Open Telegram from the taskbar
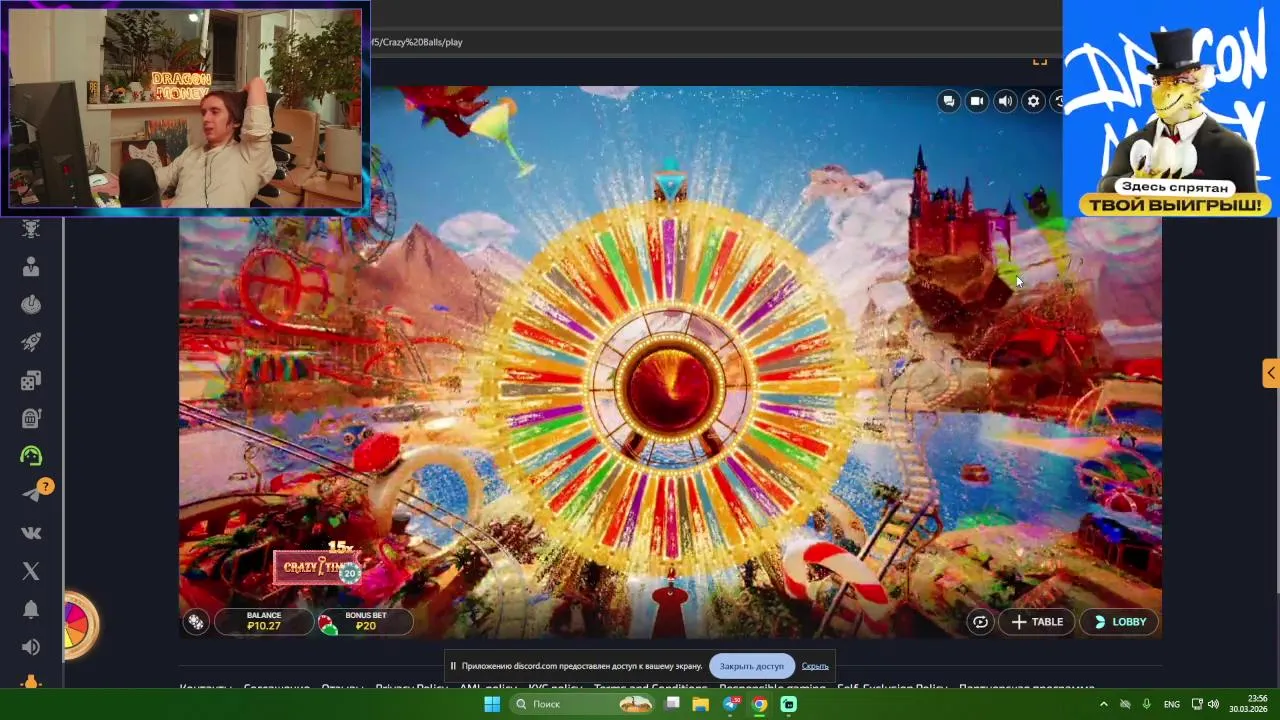The image size is (1280, 720). pyautogui.click(x=731, y=704)
